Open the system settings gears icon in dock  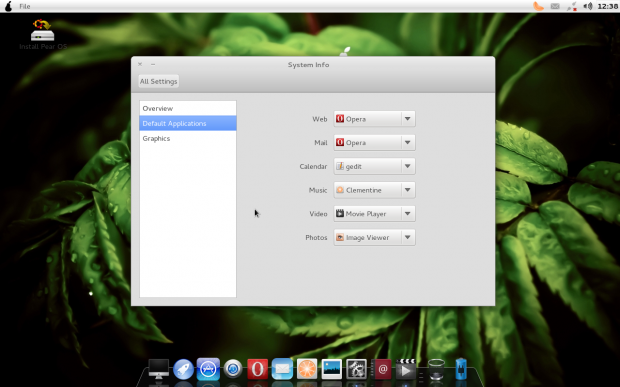click(x=356, y=369)
